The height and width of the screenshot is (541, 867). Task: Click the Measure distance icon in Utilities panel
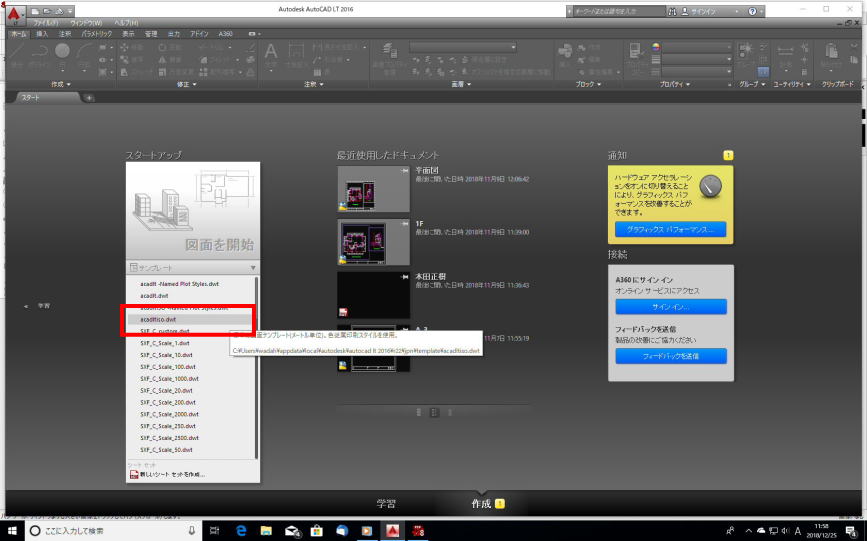pyautogui.click(x=785, y=51)
